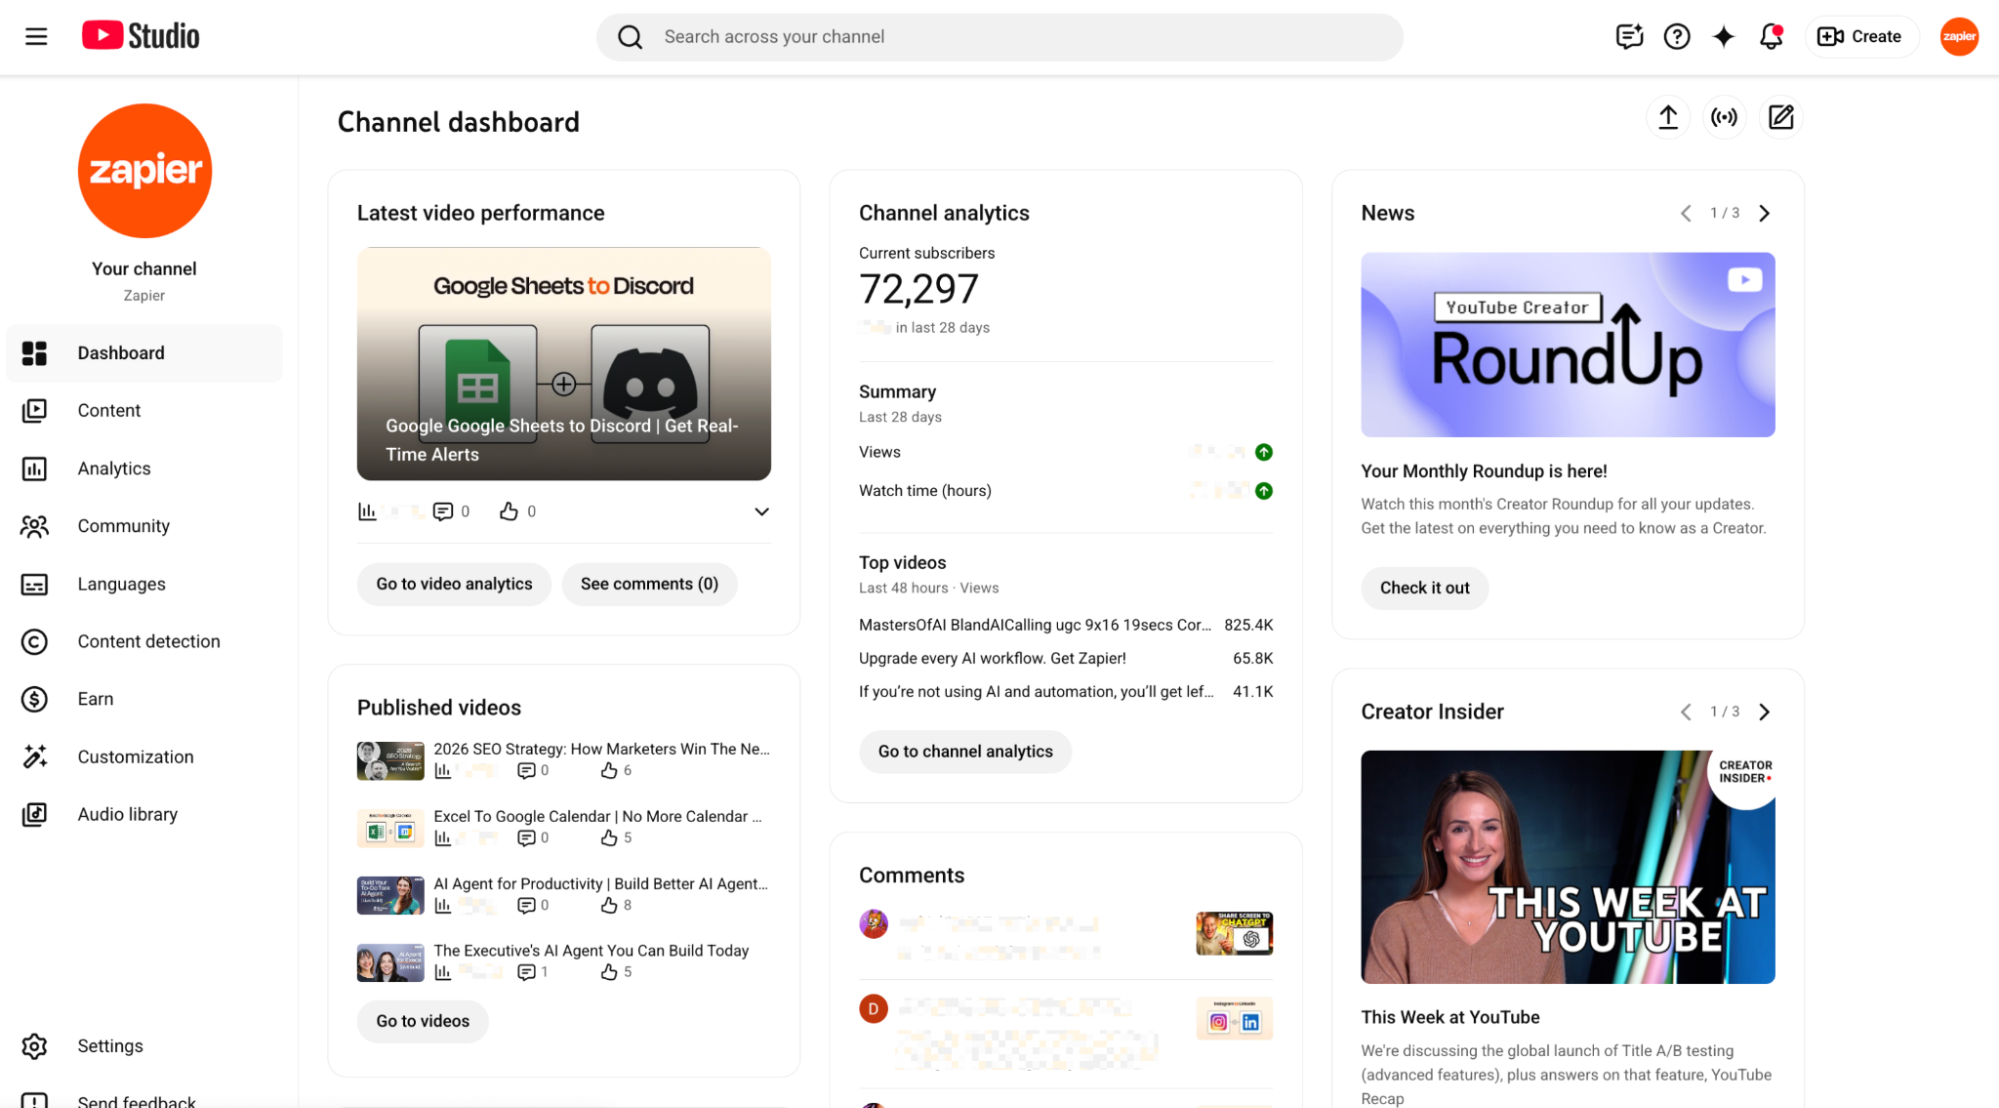Open the Audio library section
This screenshot has height=1108, width=1999.
[128, 814]
